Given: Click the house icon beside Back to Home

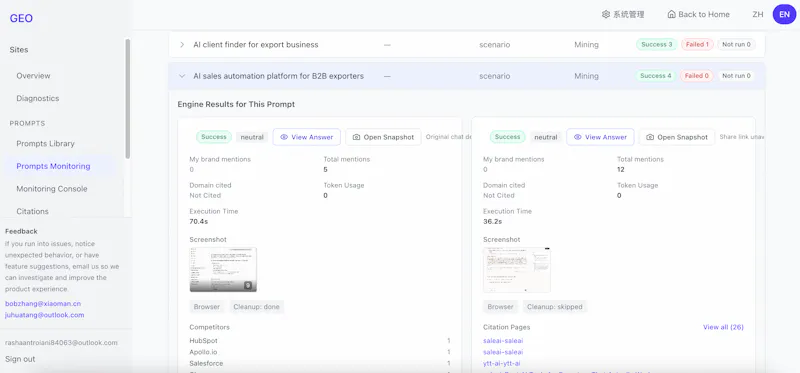Looking at the screenshot, I should (671, 14).
